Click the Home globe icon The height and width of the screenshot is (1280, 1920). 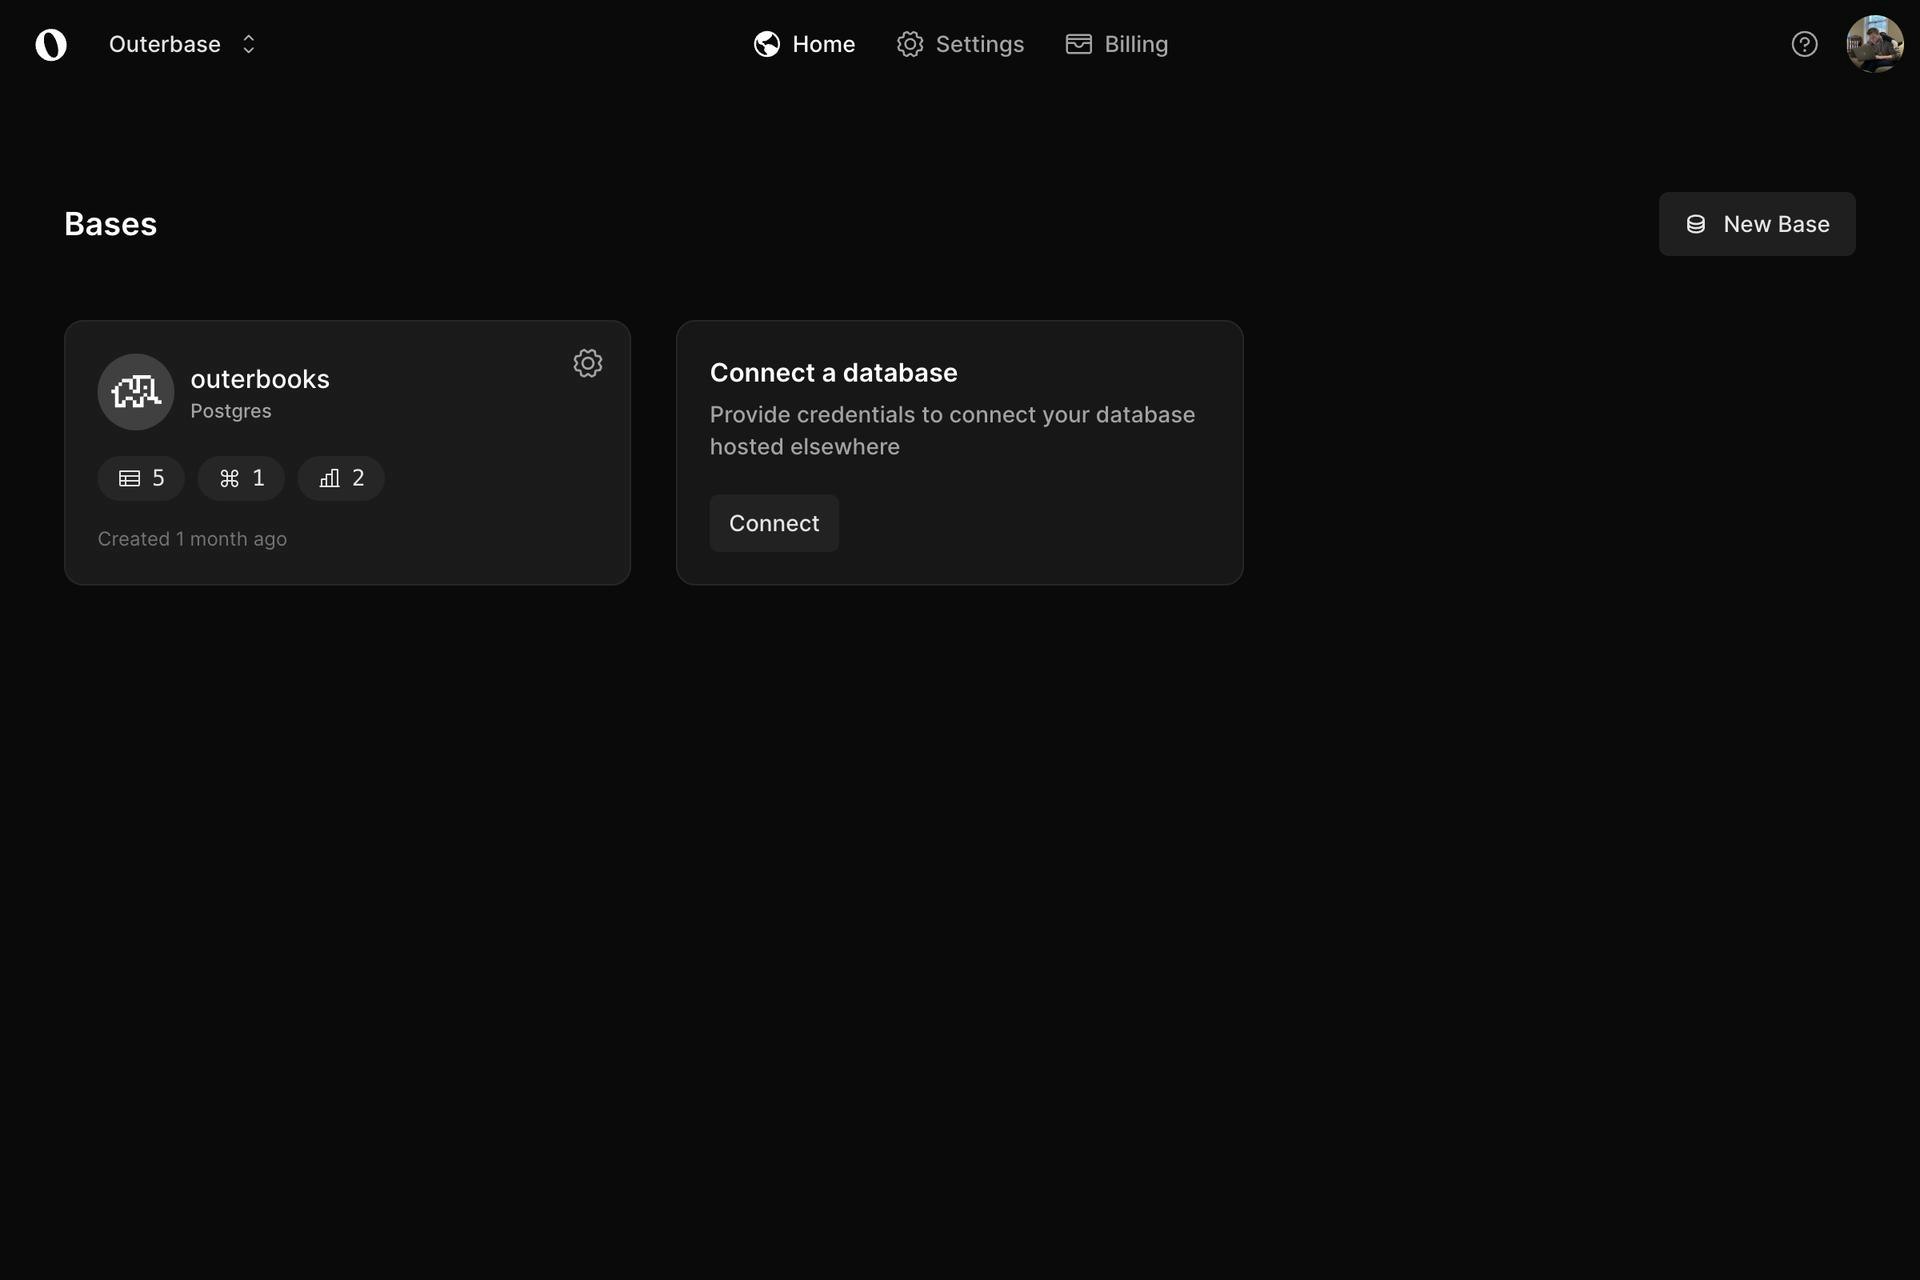767,44
